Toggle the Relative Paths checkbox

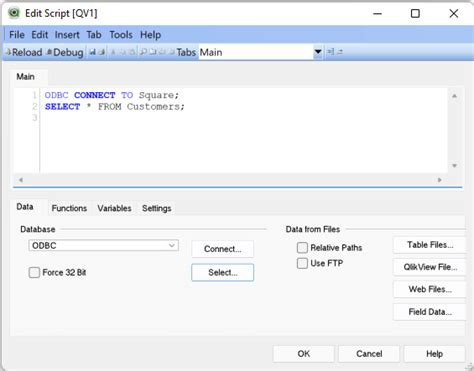pyautogui.click(x=302, y=248)
